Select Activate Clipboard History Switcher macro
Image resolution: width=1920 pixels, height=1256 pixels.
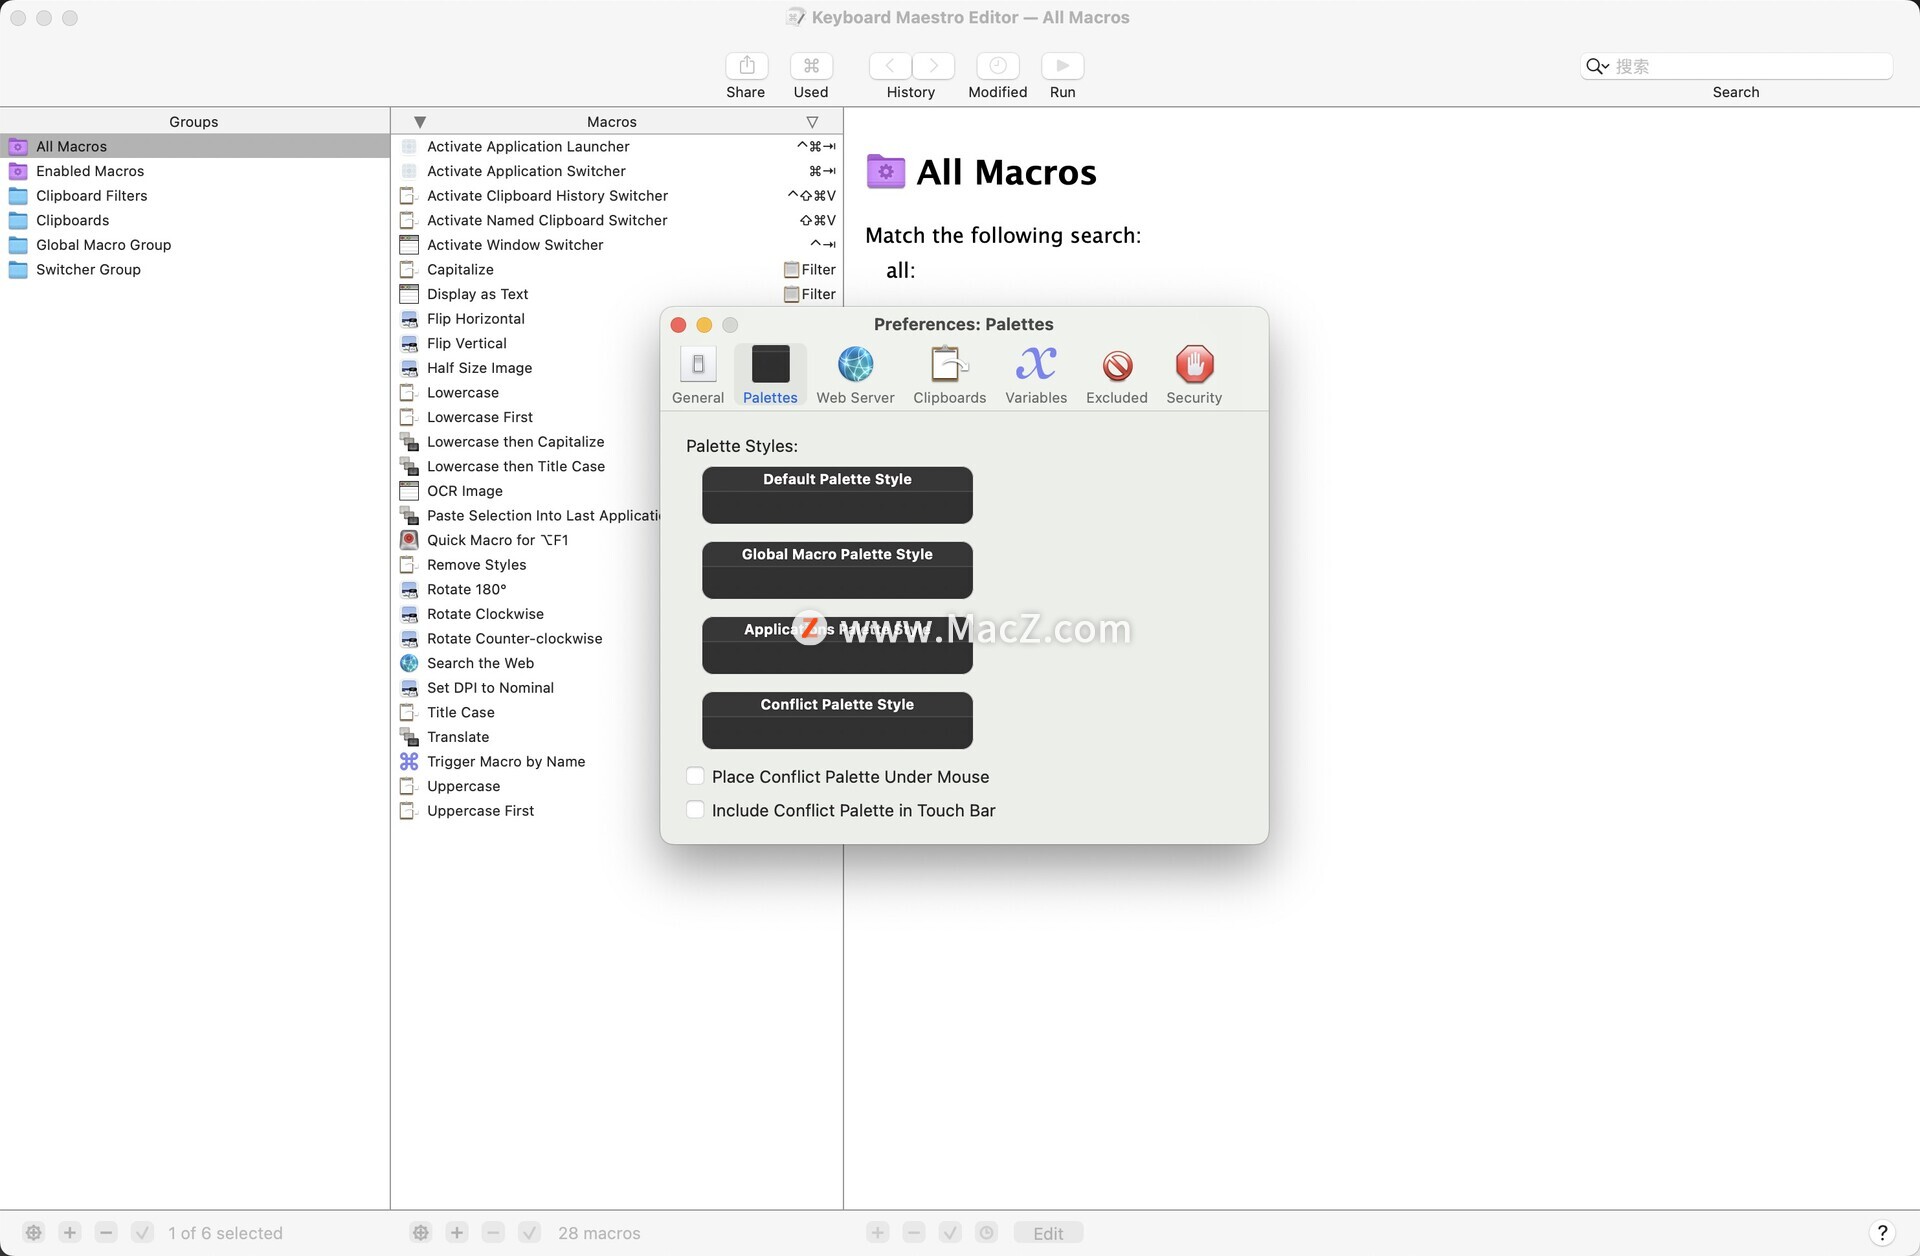pos(617,196)
